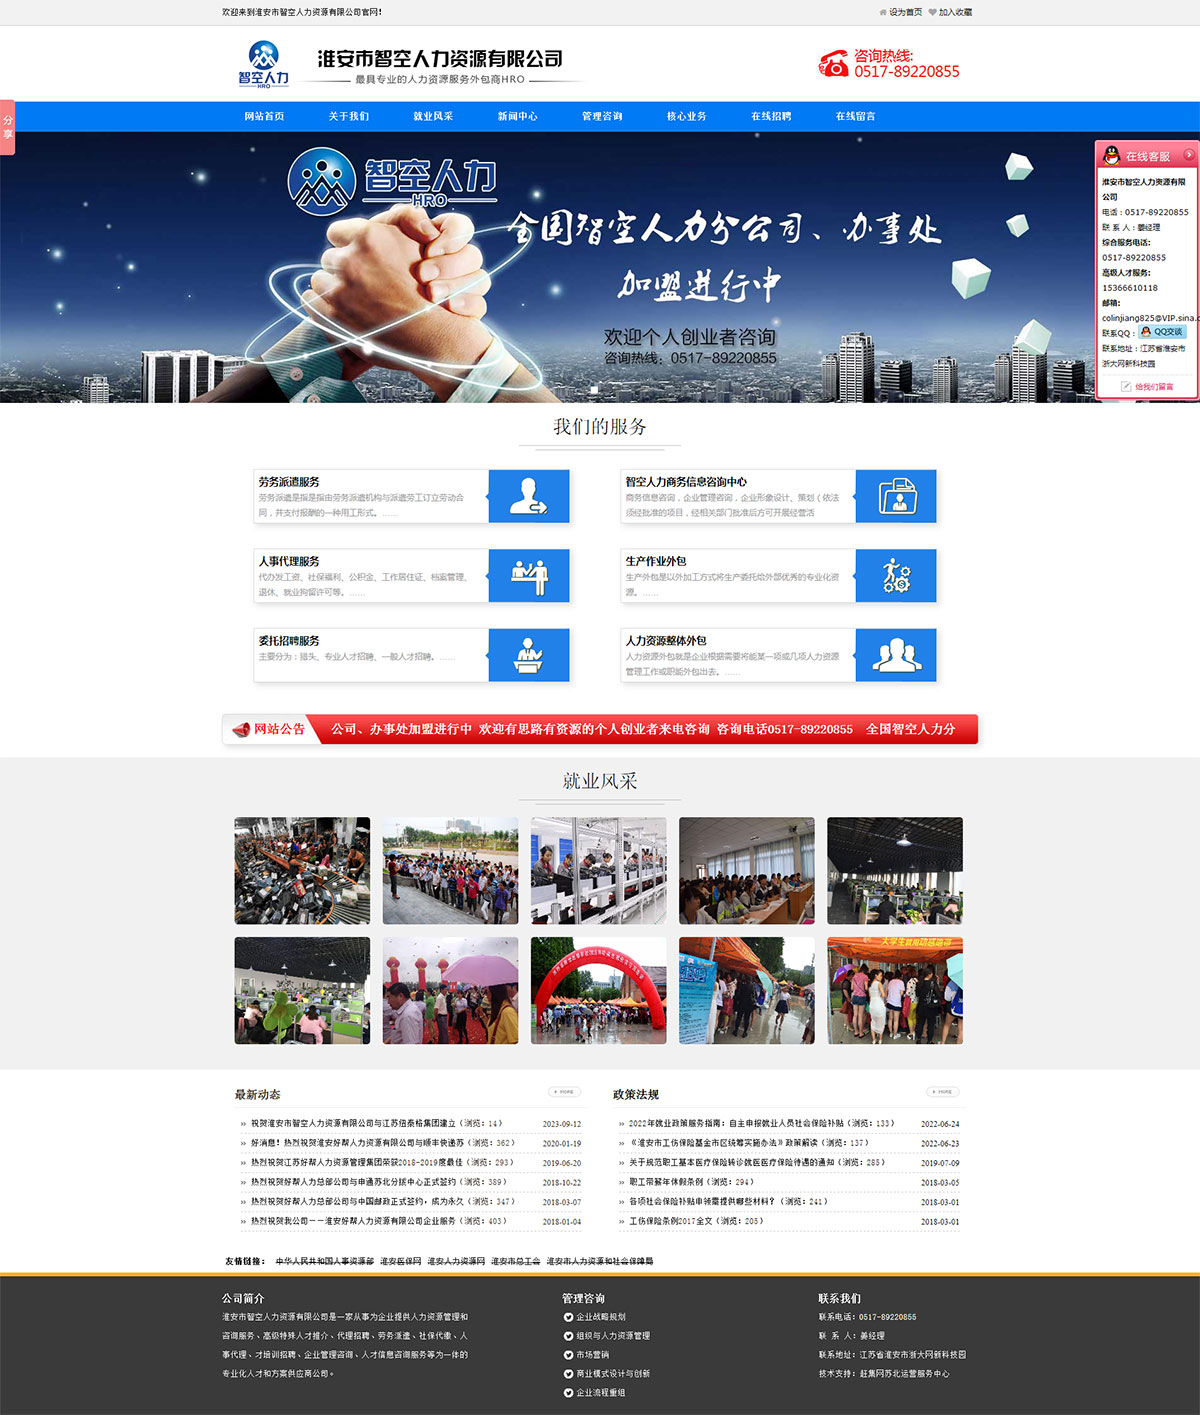Click the 给我们留言 link
This screenshot has height=1415, width=1200.
[x=1153, y=387]
